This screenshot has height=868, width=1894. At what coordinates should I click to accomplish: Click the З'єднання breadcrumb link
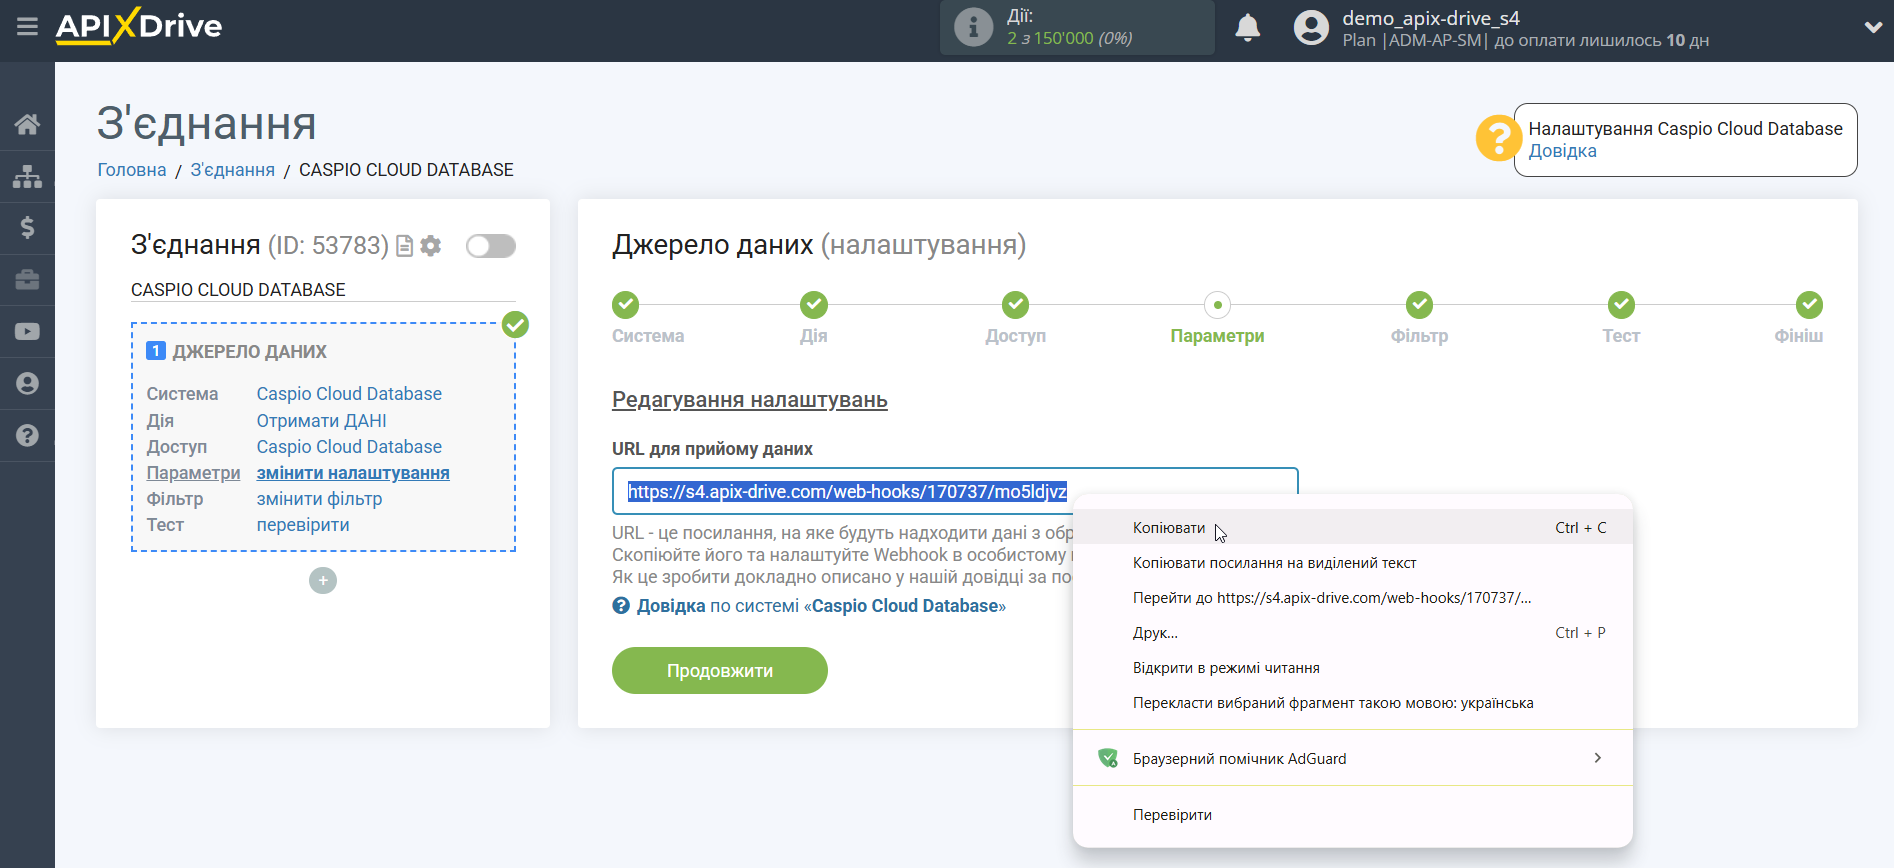tap(232, 170)
